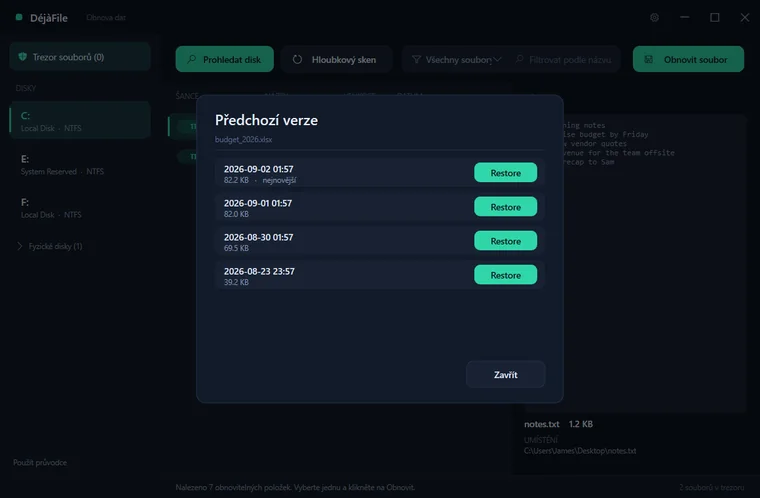This screenshot has height=498, width=760.
Task: Click the funnel filter icon
Action: (416, 59)
